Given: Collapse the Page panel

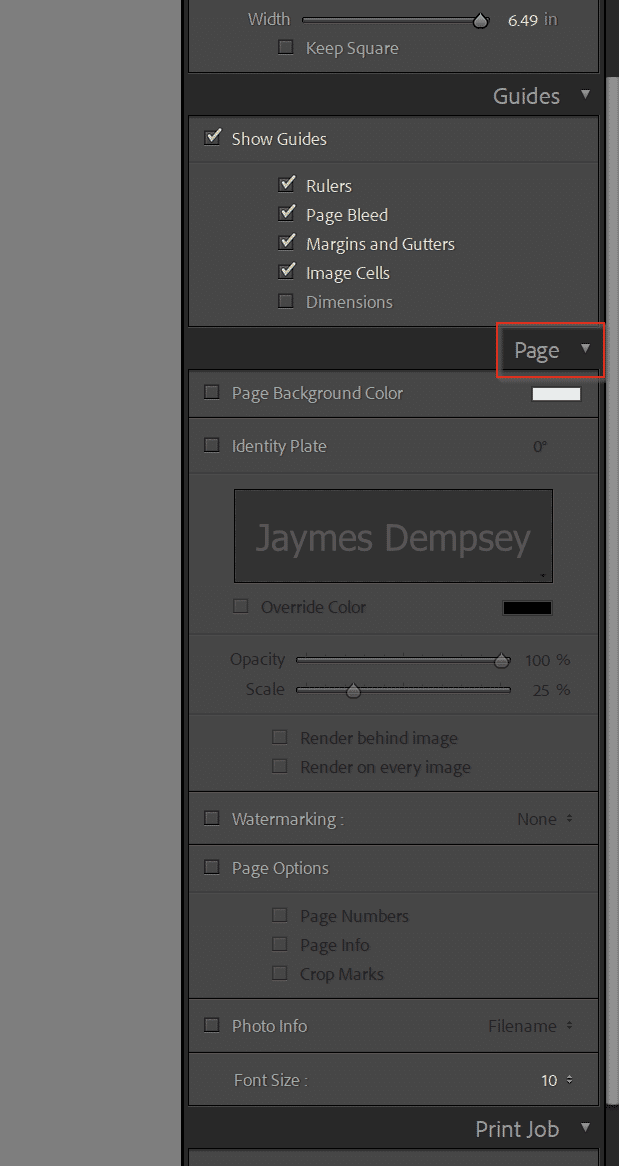Looking at the screenshot, I should click(584, 350).
